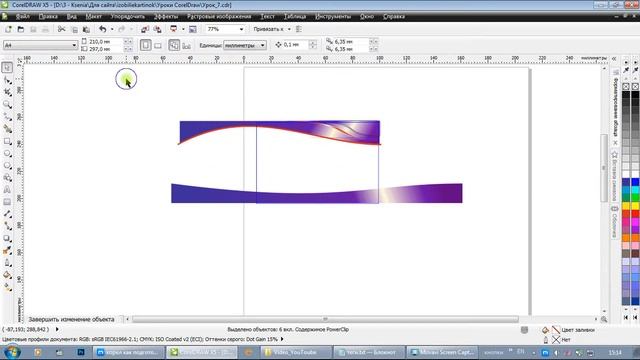Select the Table tool
Viewport: 640px width, 360px height.
7,202
